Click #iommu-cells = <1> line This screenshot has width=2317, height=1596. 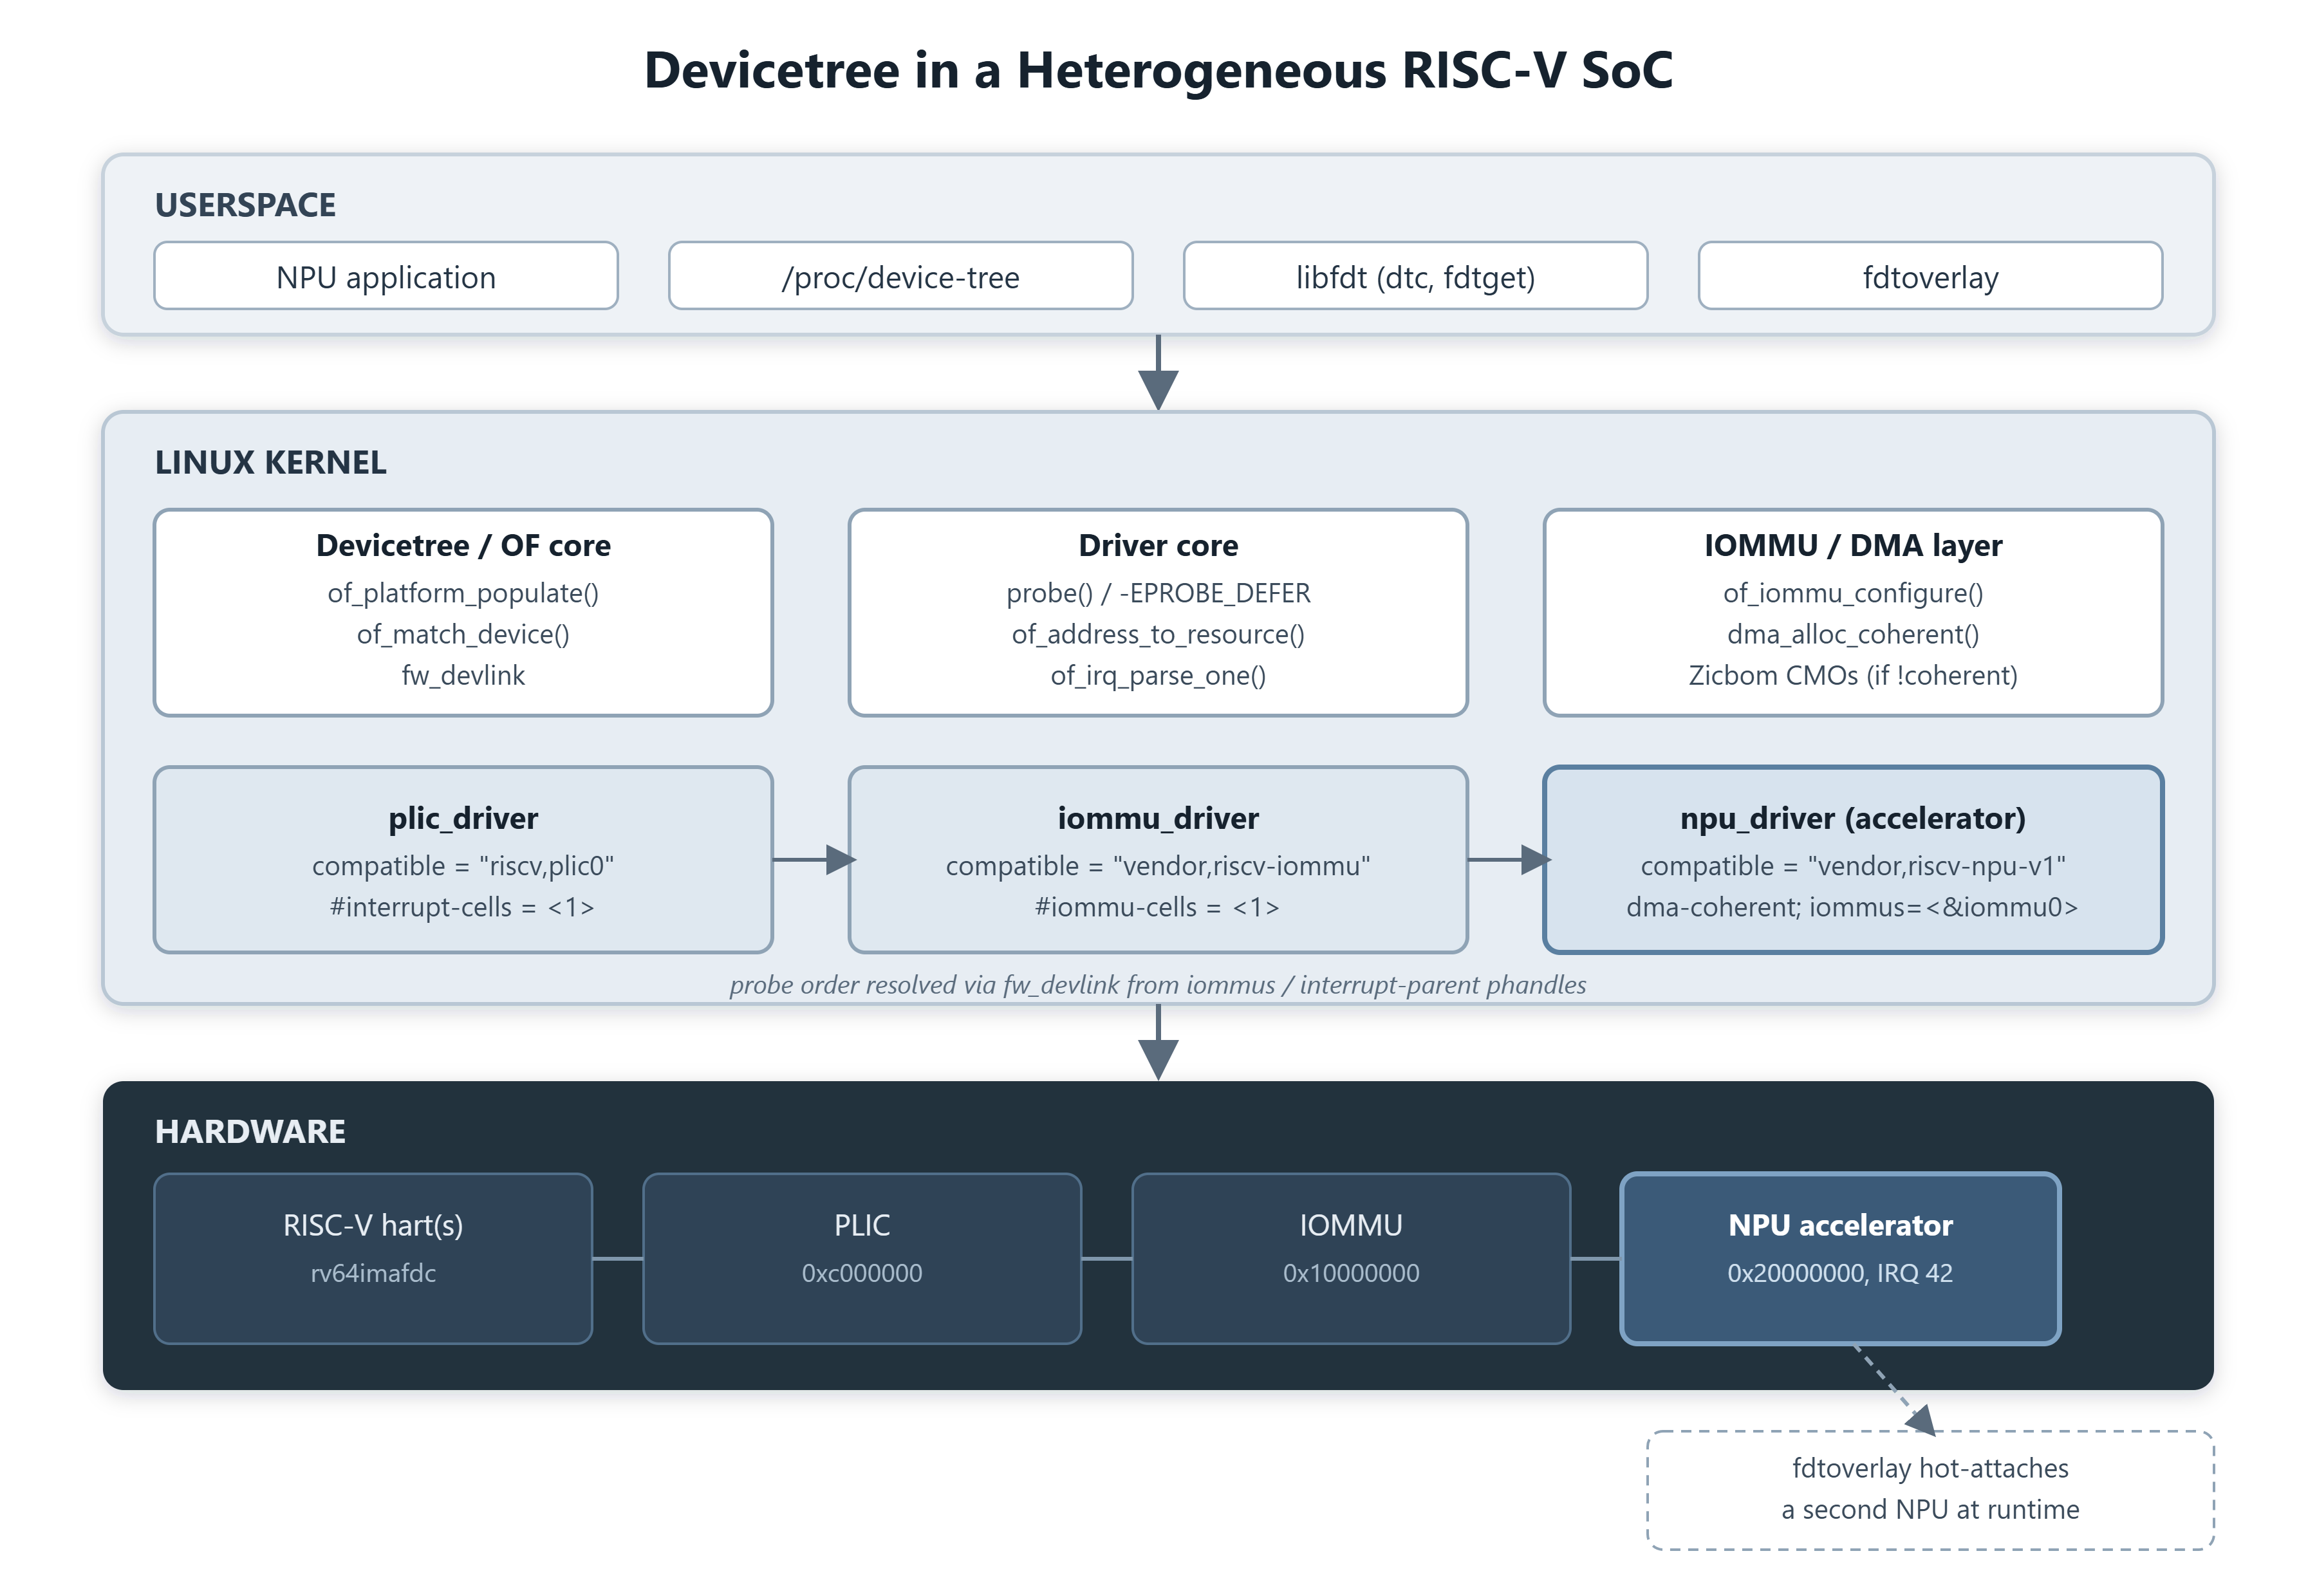(1158, 907)
